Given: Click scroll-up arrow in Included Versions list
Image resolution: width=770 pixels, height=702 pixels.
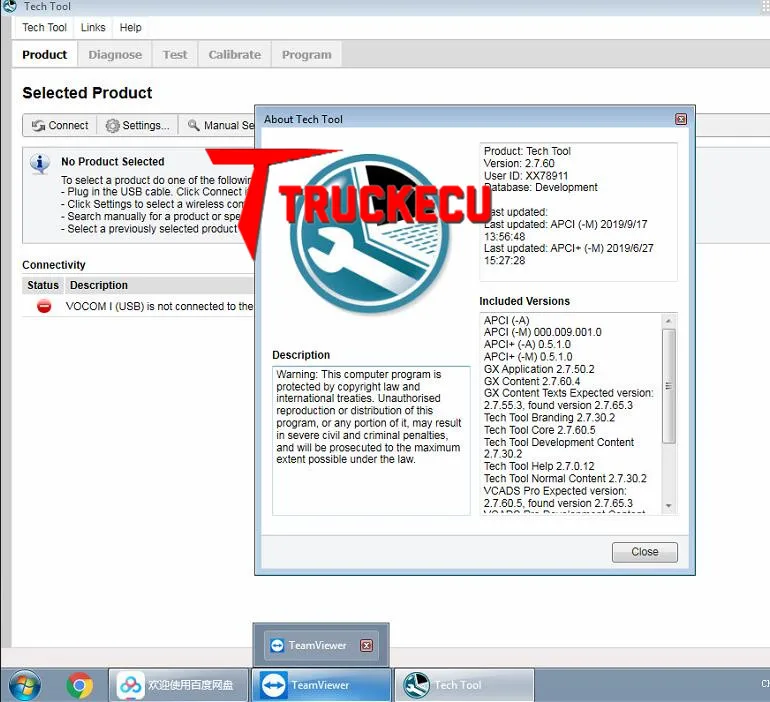Looking at the screenshot, I should (x=668, y=321).
